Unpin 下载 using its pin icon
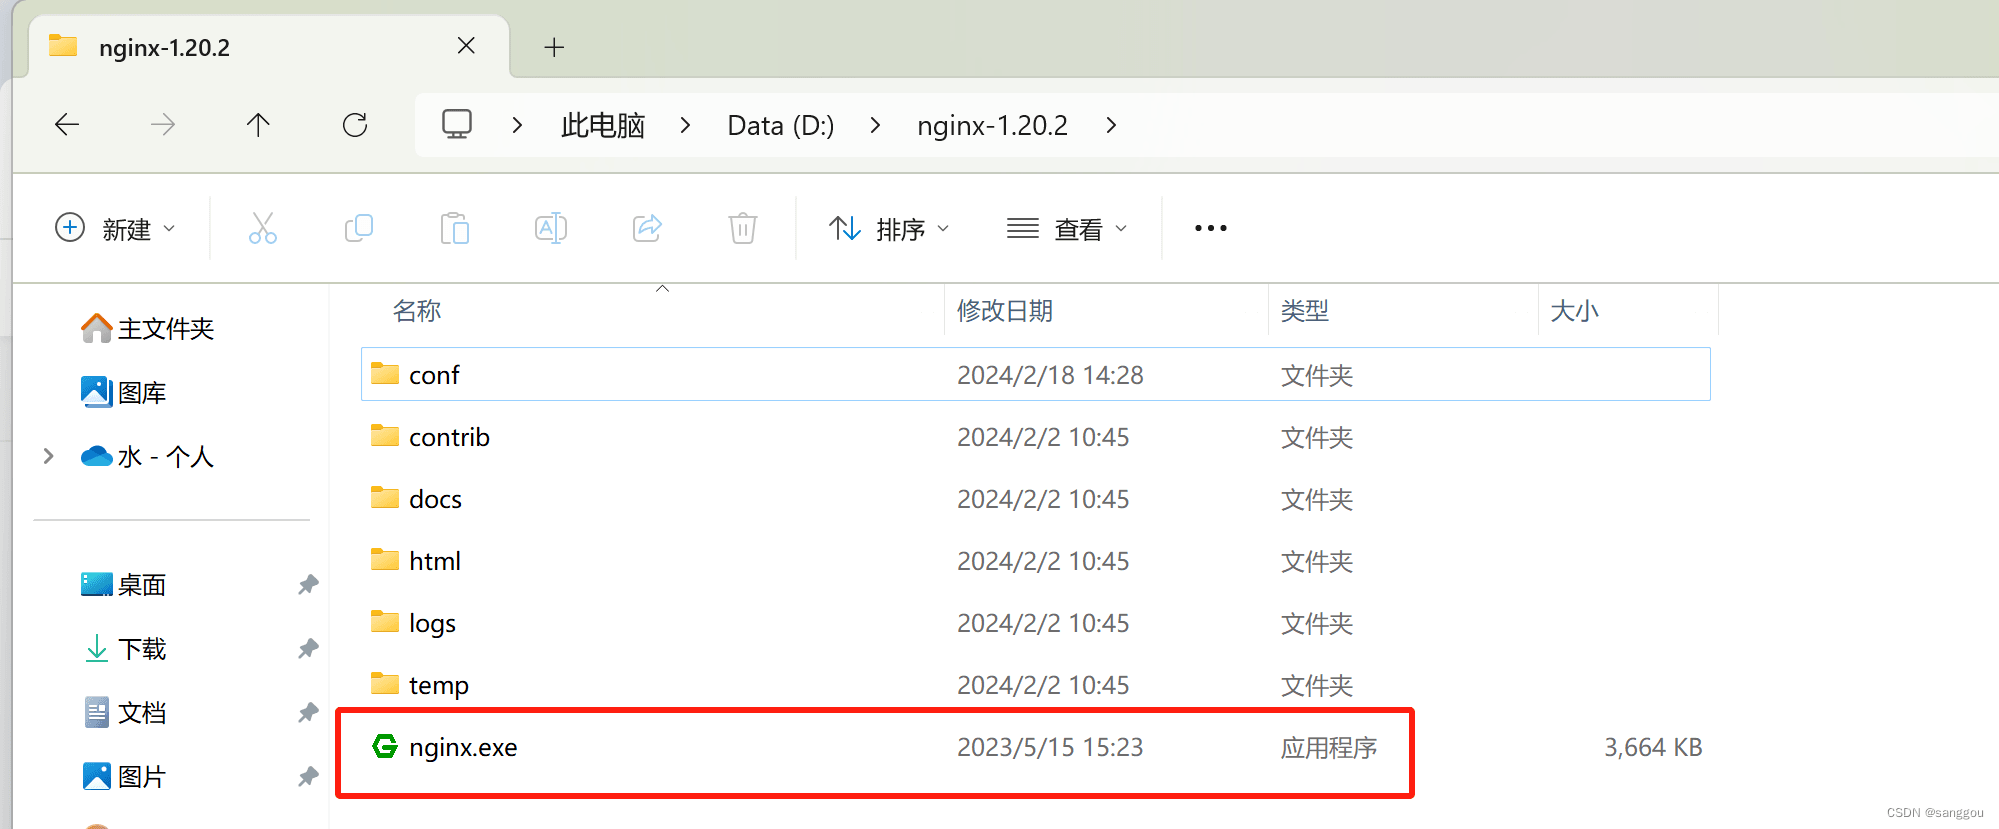Screen dimensions: 1999x829 pyautogui.click(x=308, y=649)
